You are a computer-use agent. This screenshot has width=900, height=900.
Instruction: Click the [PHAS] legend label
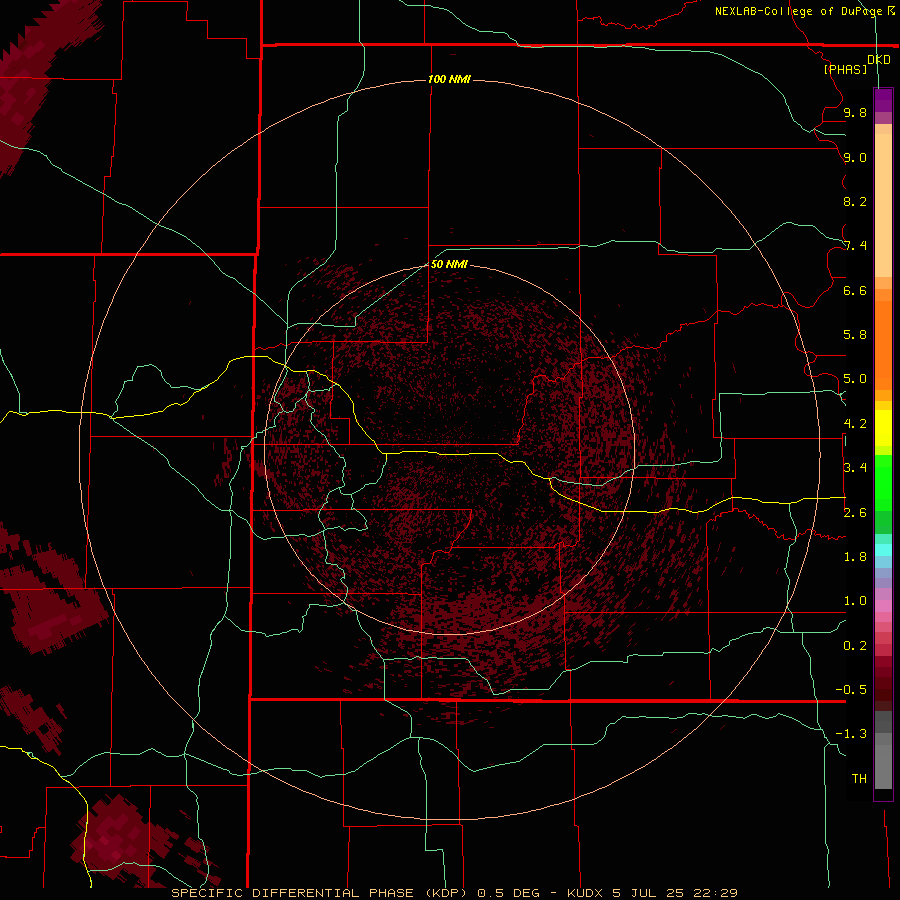(845, 69)
